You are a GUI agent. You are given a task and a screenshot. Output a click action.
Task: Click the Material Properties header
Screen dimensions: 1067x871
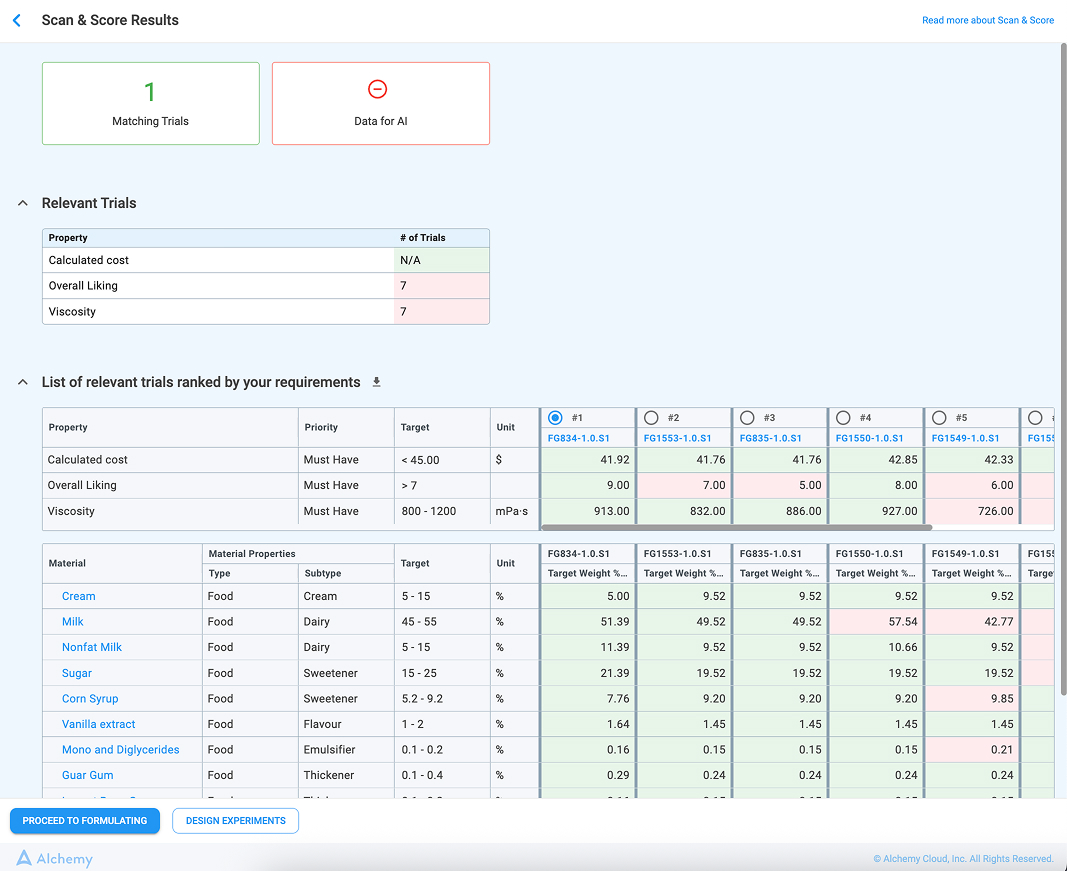(x=298, y=554)
